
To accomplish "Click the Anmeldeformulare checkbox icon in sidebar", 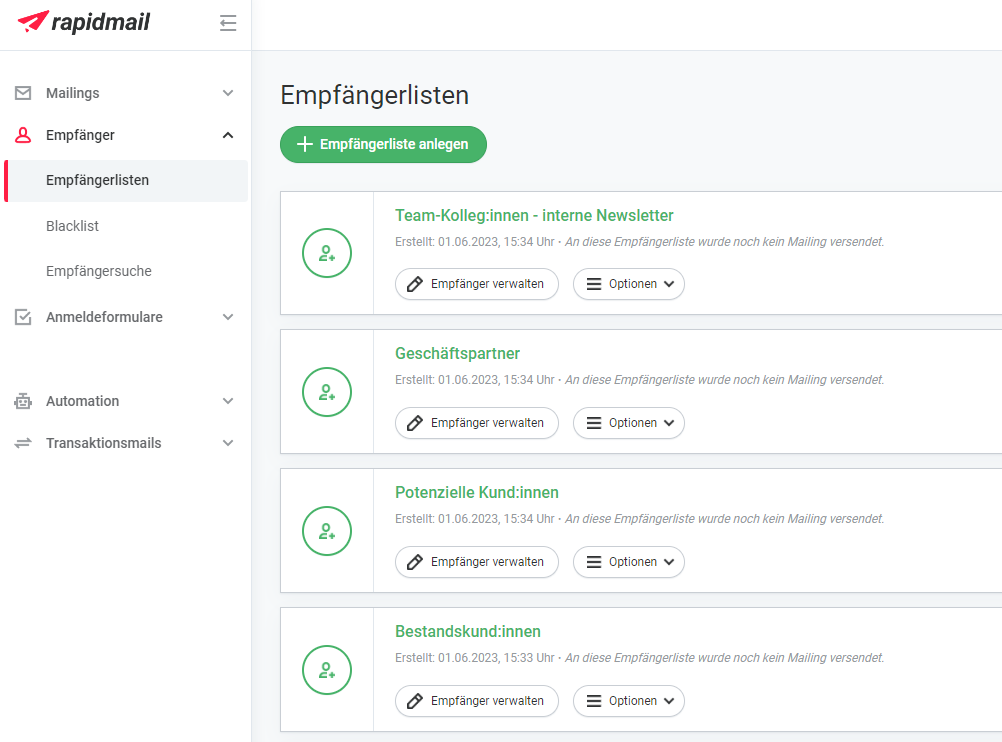I will [x=23, y=317].
